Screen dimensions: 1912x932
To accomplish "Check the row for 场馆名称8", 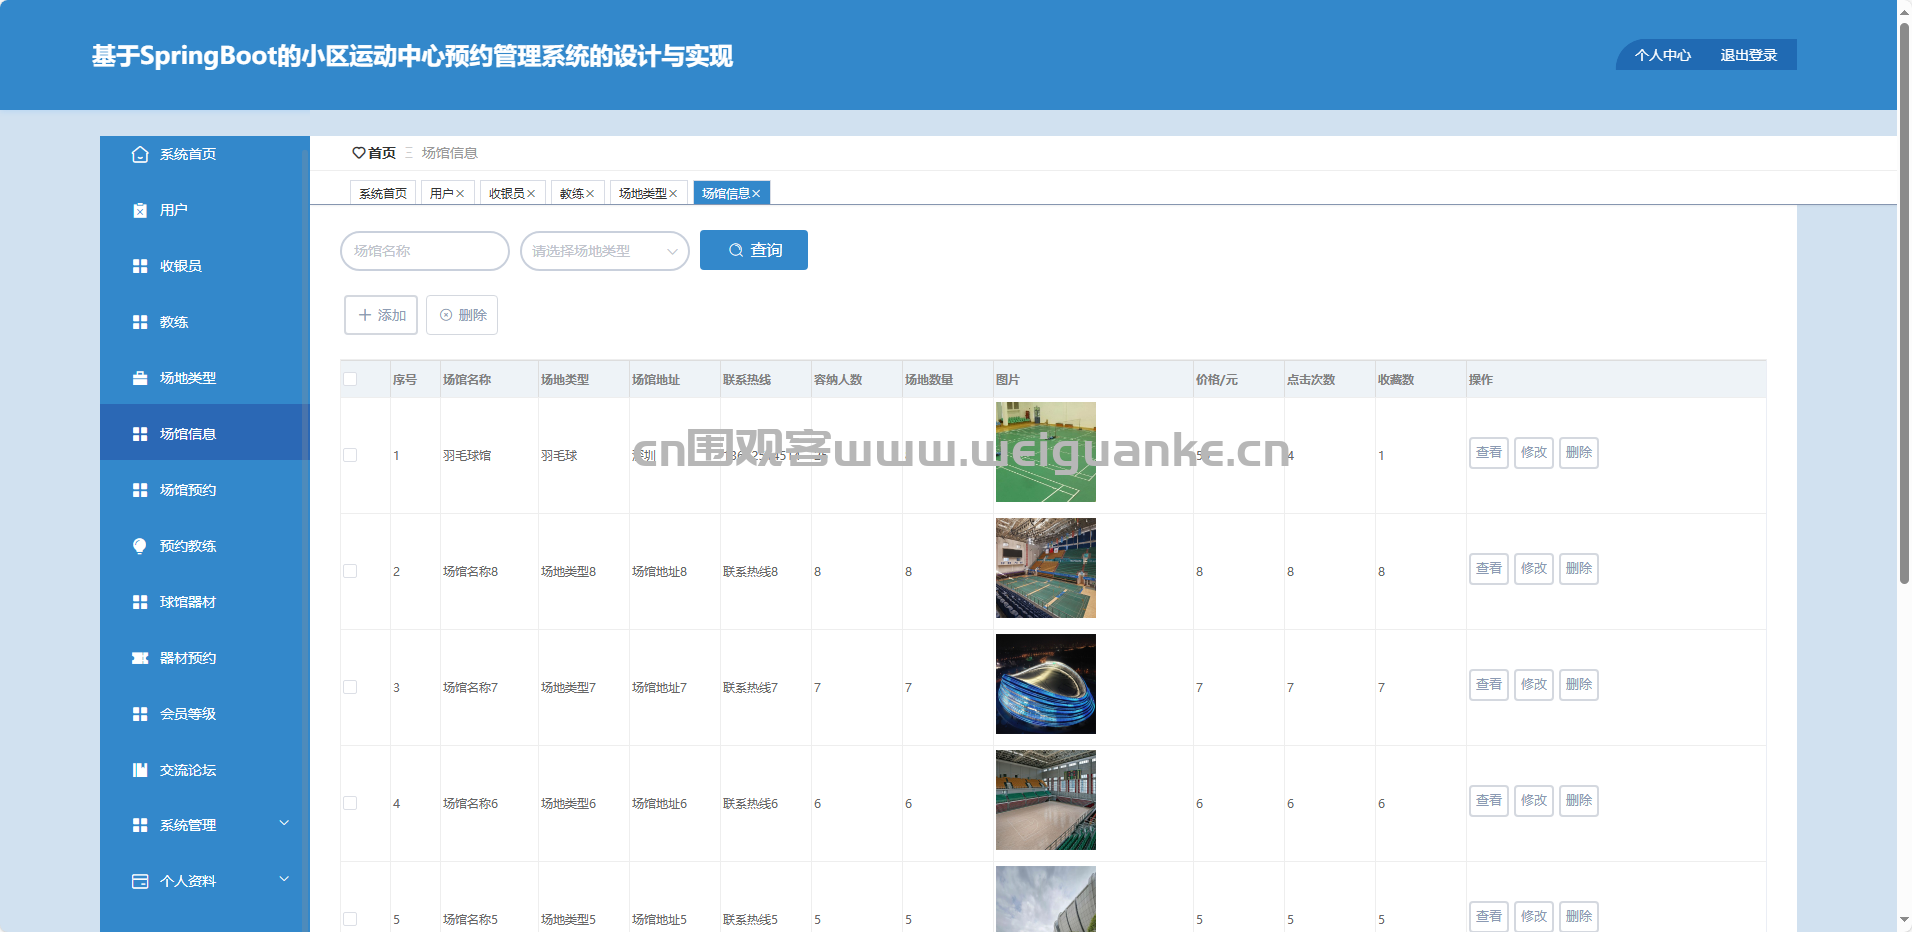I will tap(350, 571).
